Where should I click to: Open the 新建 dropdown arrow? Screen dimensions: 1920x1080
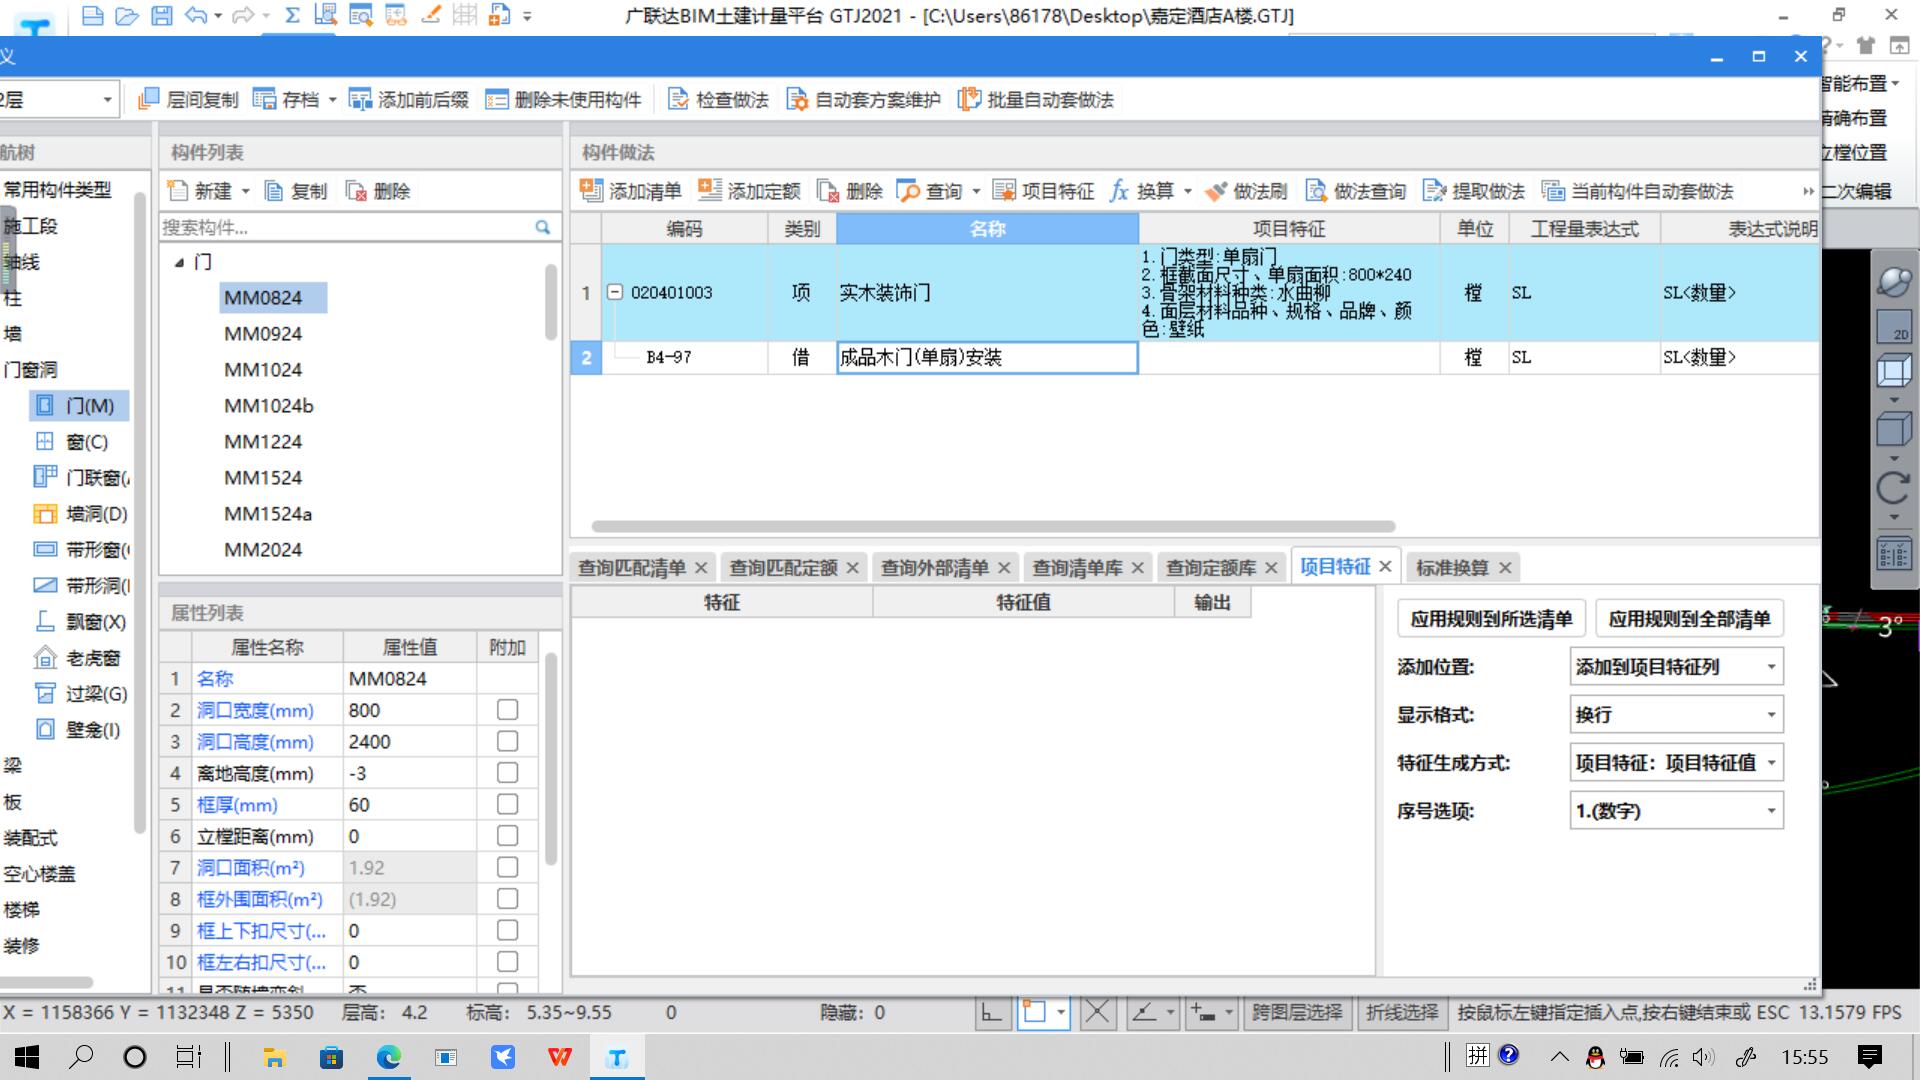(x=245, y=192)
